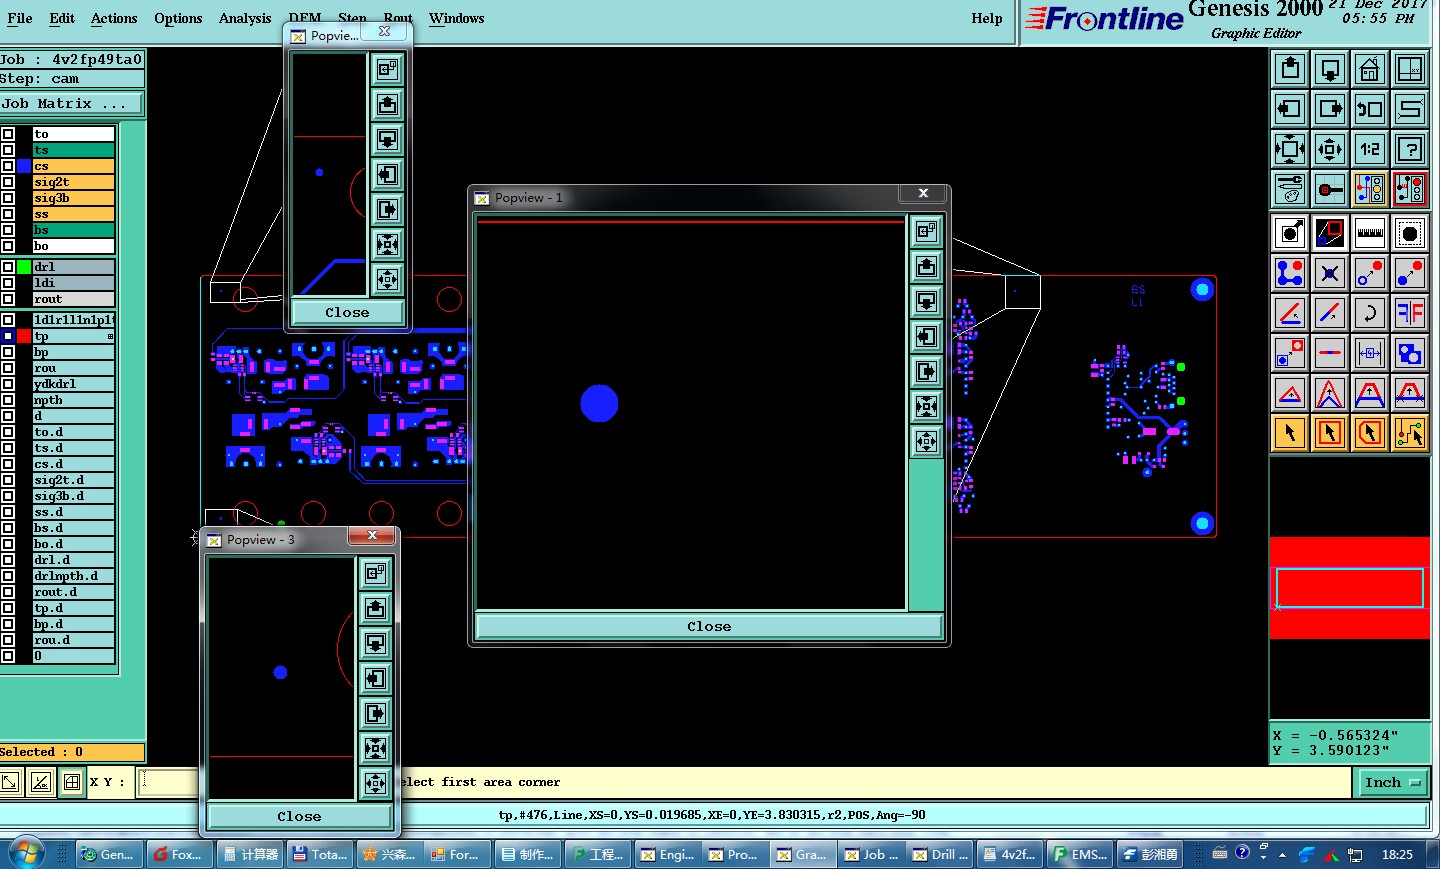
Task: Click the 1:2 scale icon
Action: (x=1370, y=149)
